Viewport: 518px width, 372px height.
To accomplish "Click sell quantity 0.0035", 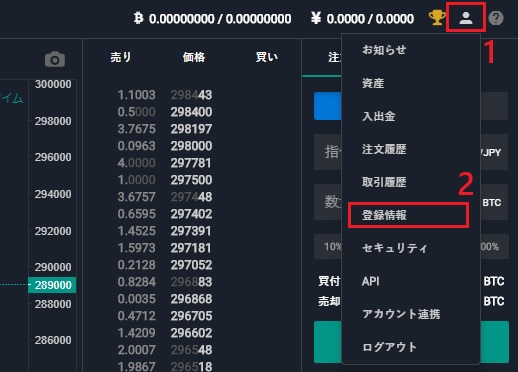I will point(137,299).
